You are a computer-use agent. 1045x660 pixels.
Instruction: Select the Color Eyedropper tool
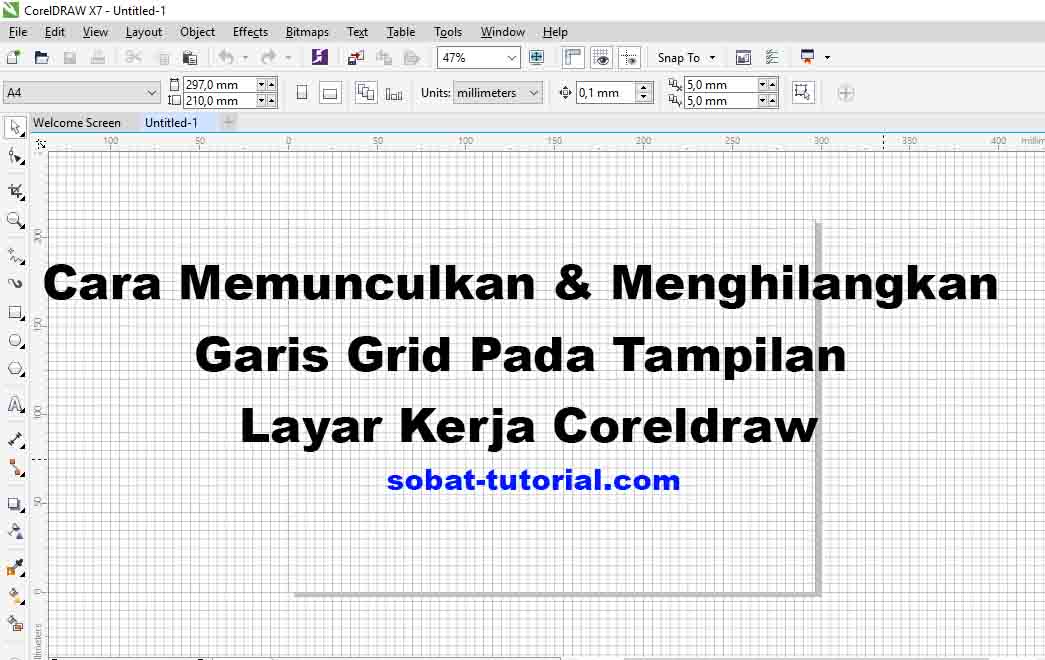[x=15, y=567]
